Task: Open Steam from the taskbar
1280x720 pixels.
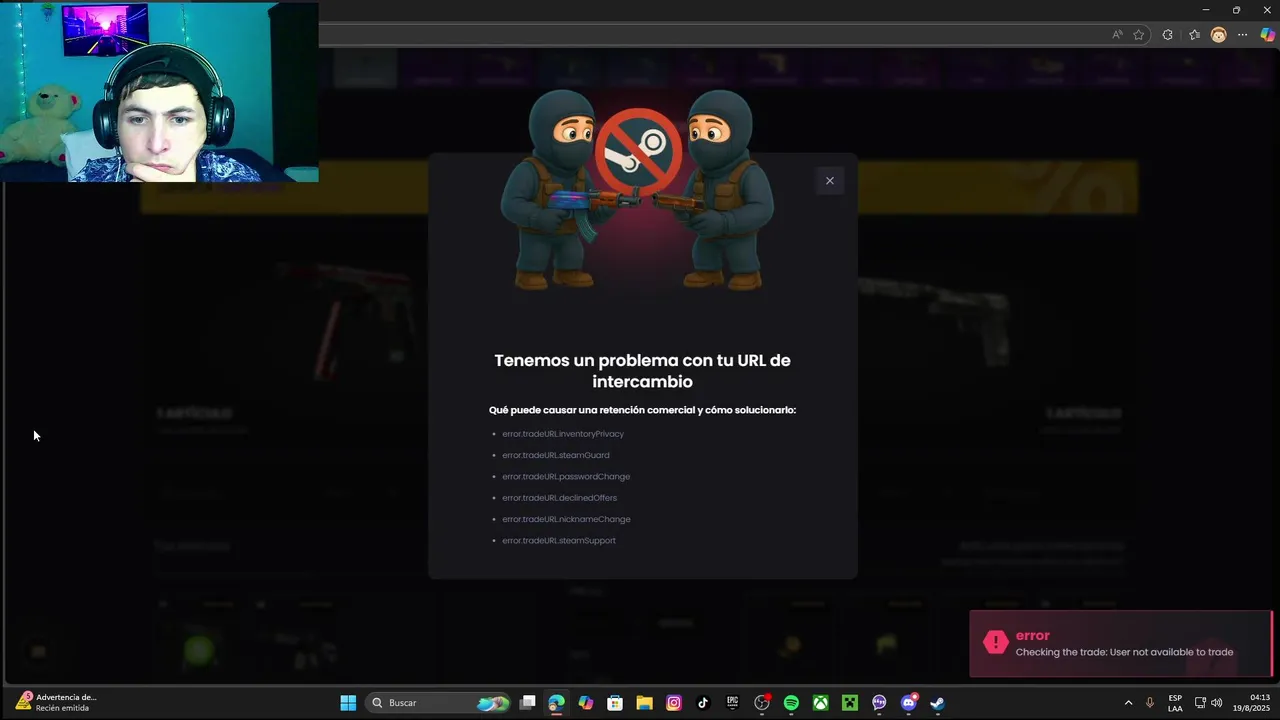Action: point(937,703)
